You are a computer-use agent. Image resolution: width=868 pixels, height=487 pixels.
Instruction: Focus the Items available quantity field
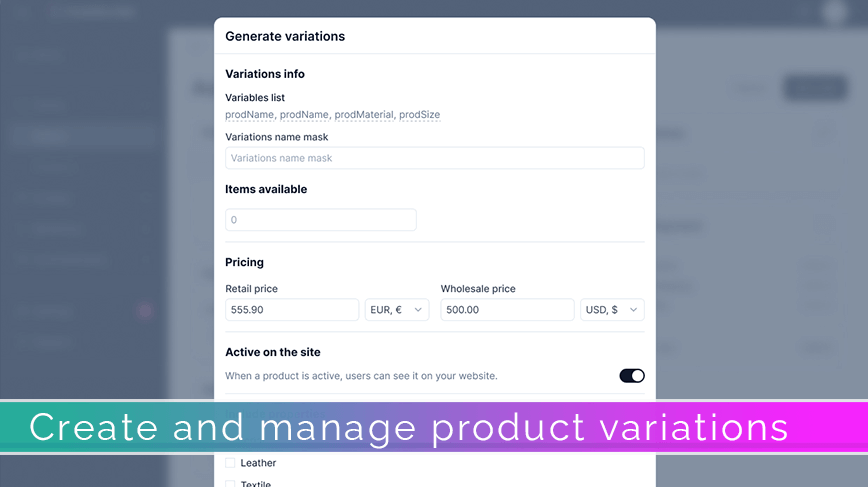(321, 220)
